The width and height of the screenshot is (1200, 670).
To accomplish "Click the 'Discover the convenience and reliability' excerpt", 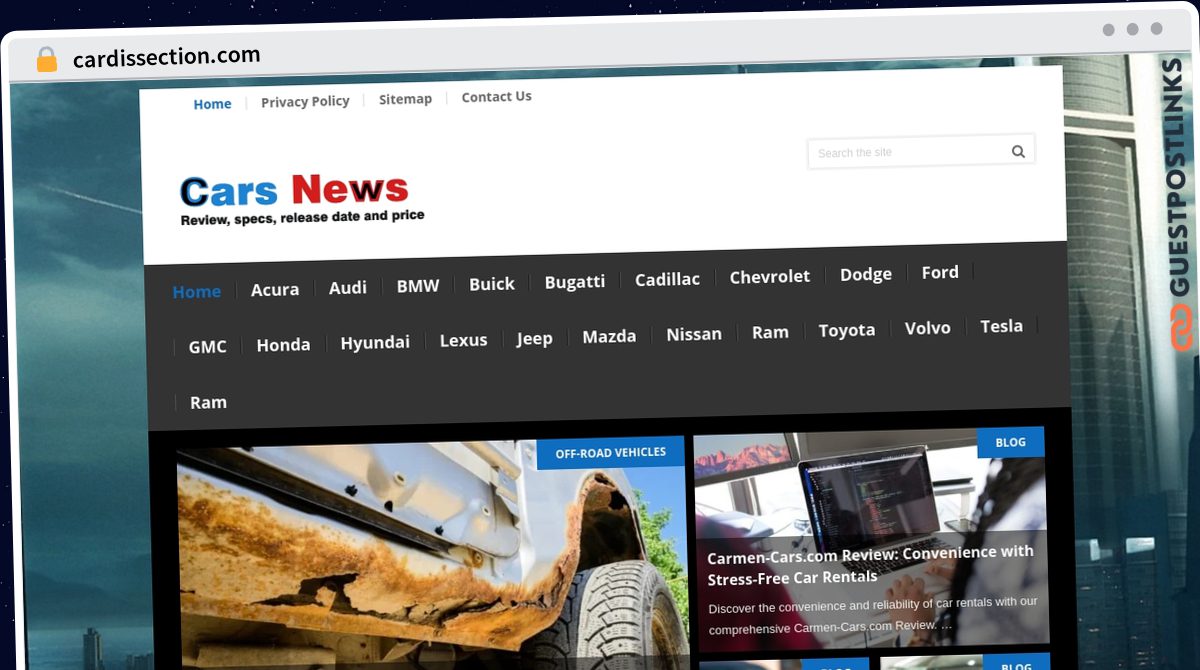I will [x=873, y=615].
